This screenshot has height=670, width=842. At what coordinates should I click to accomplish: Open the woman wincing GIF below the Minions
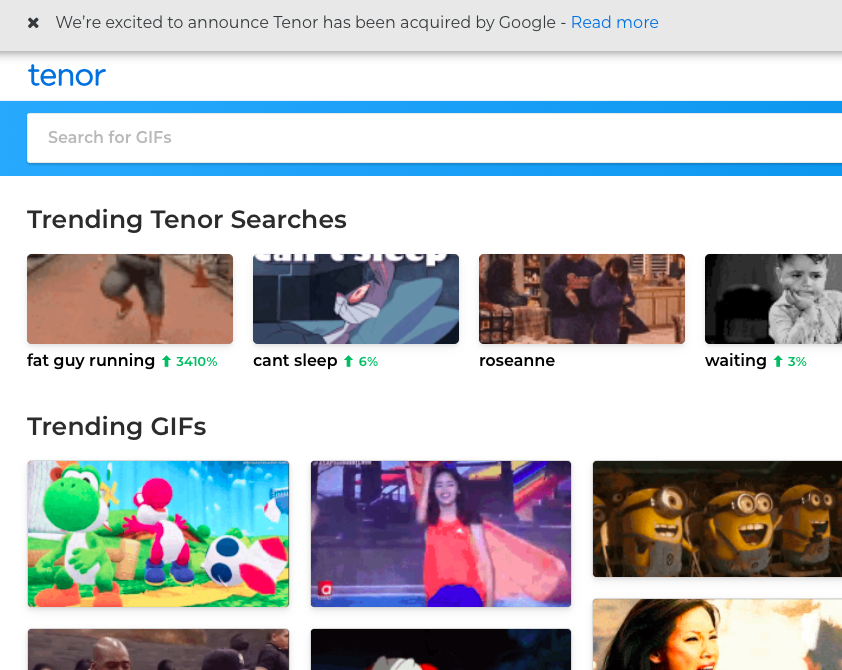tap(717, 635)
